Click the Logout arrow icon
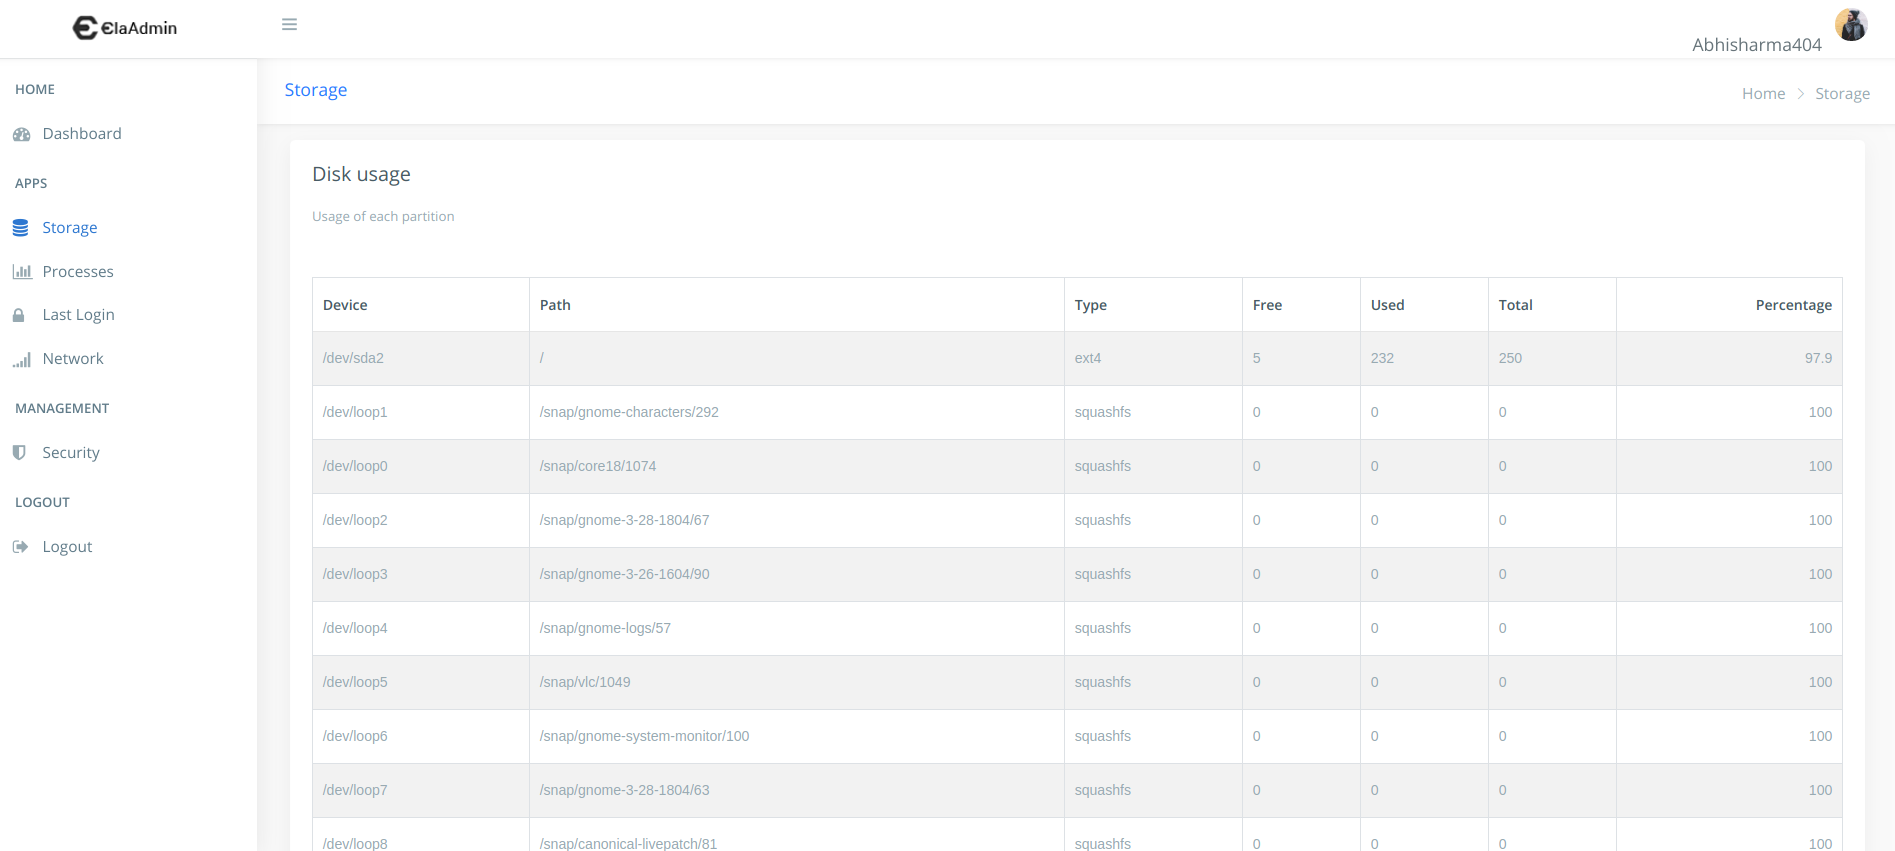Image resolution: width=1895 pixels, height=851 pixels. coord(20,547)
